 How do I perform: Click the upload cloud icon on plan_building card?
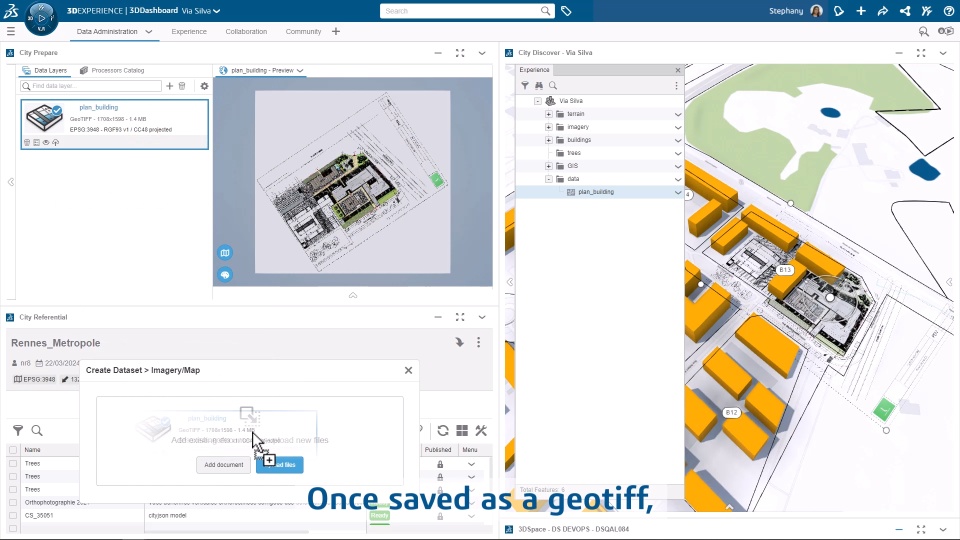[56, 142]
